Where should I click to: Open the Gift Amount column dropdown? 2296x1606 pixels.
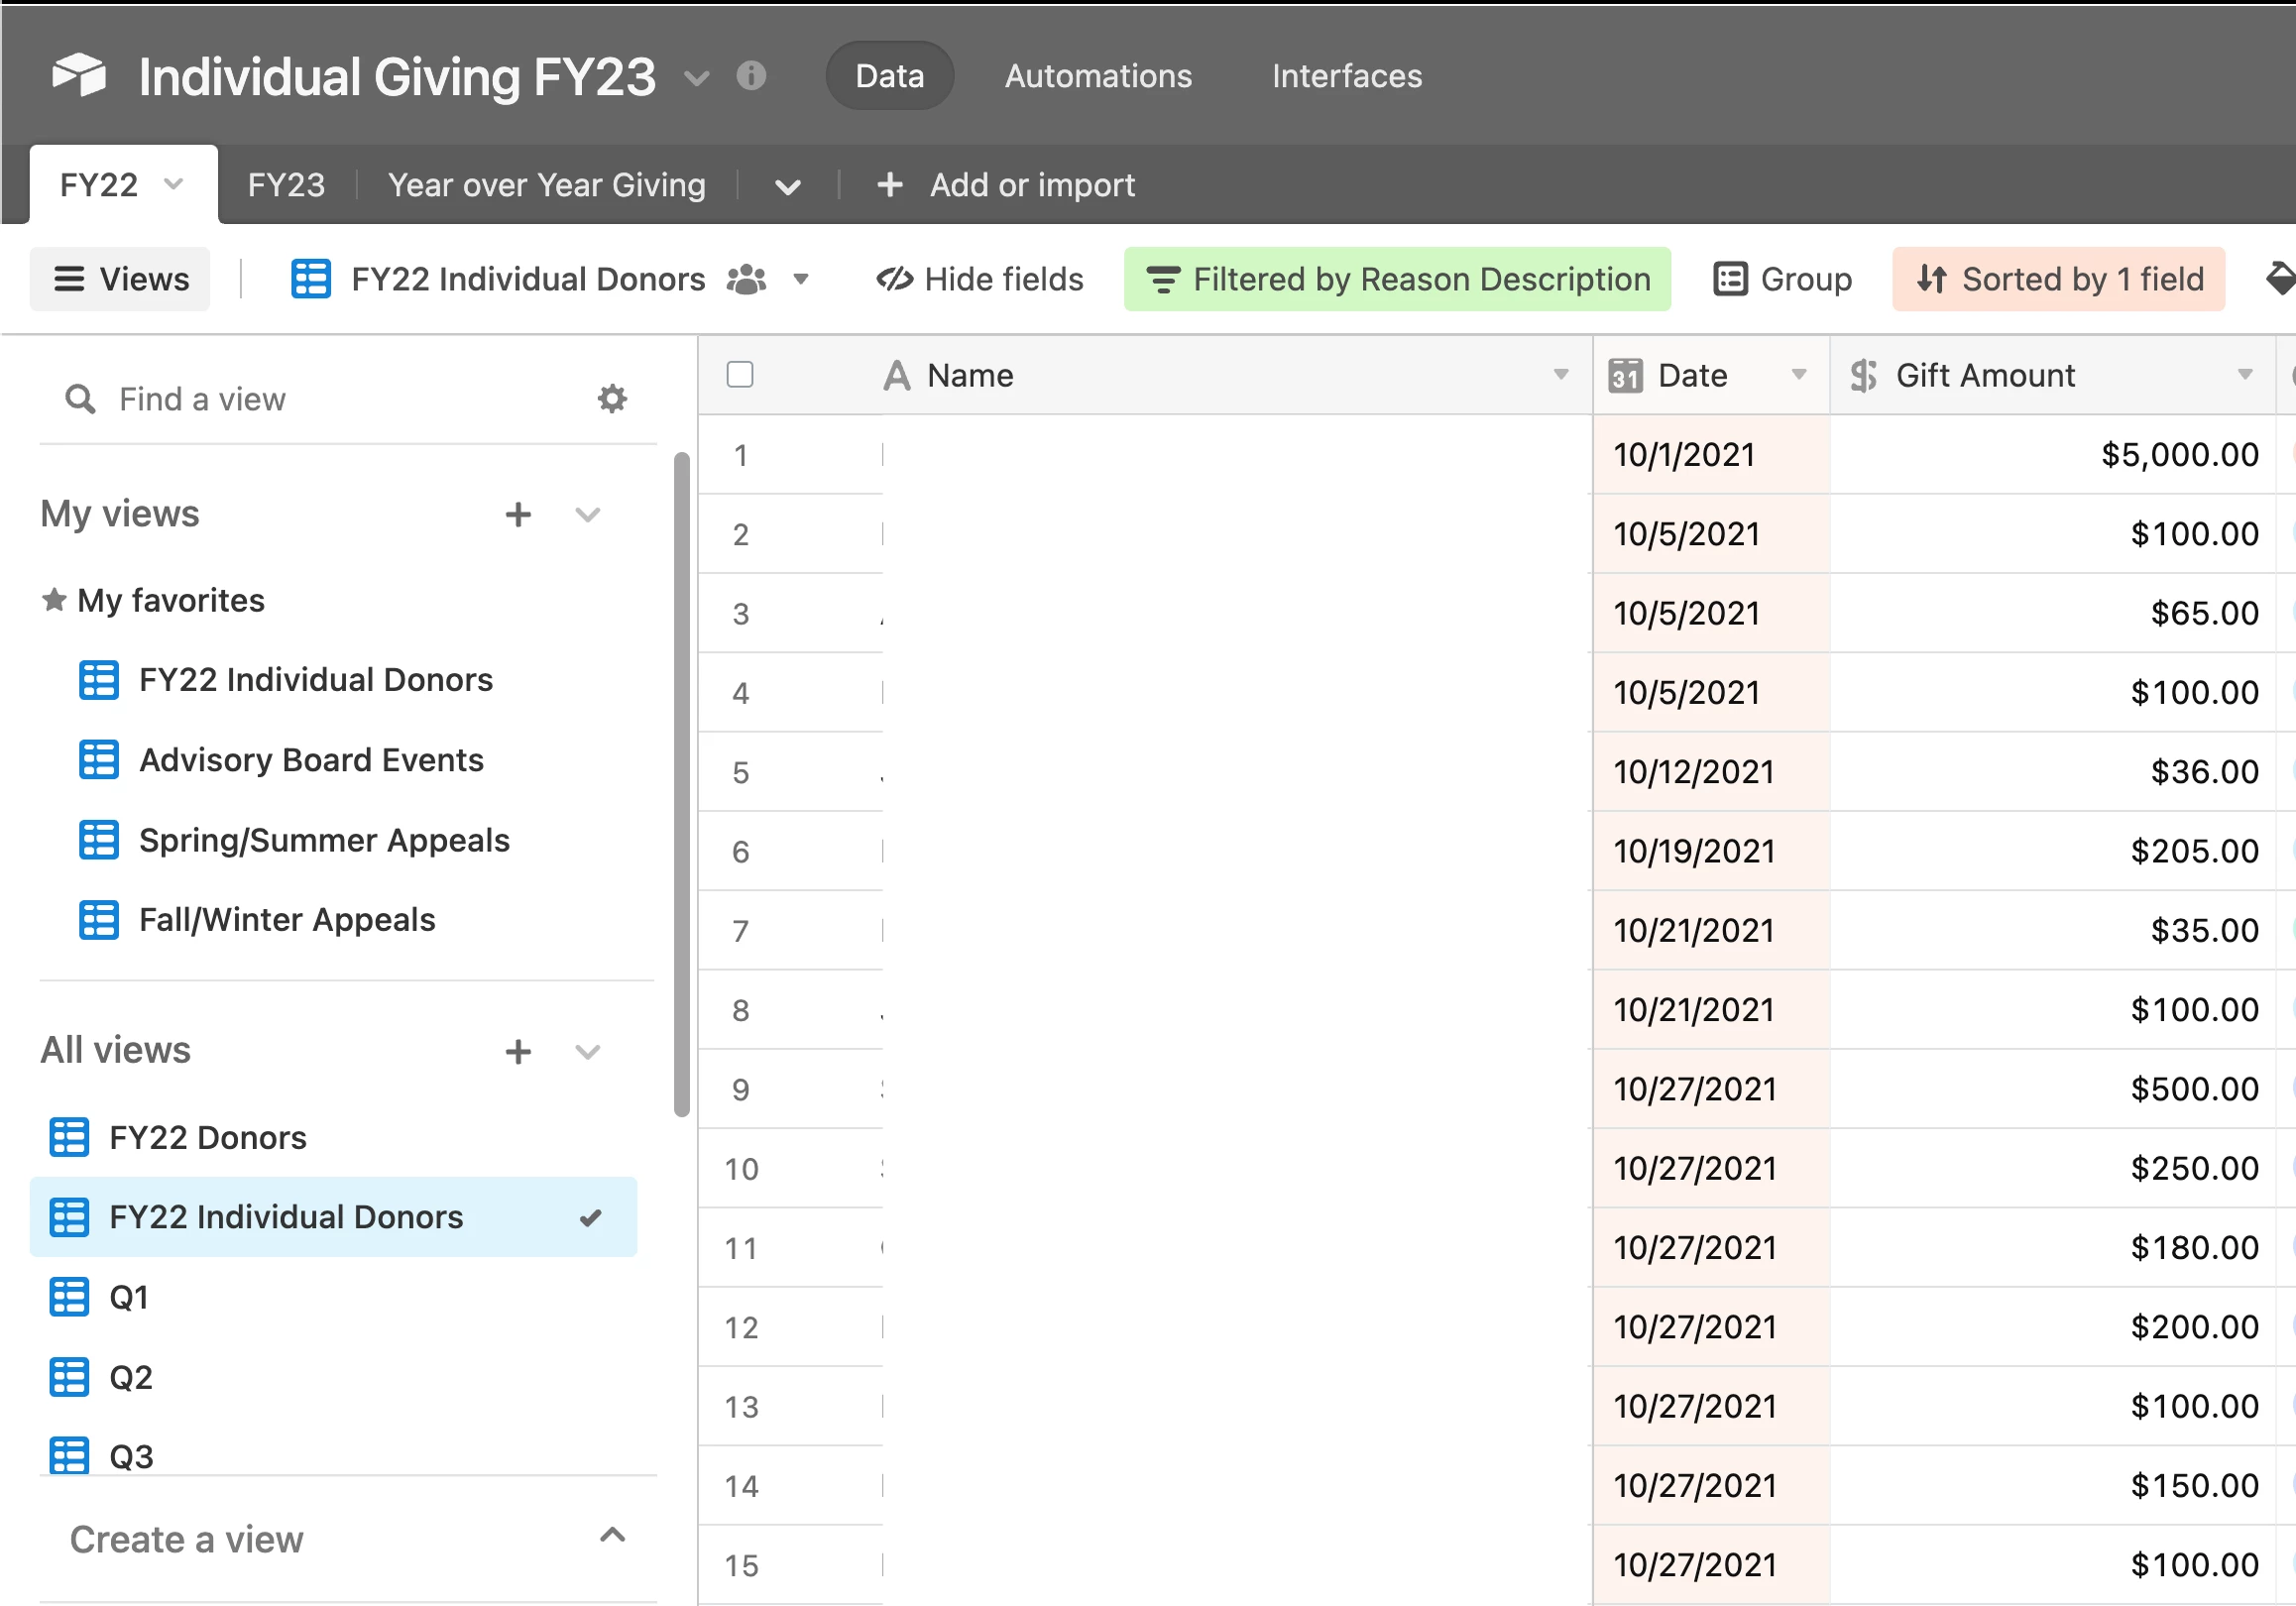tap(2244, 375)
